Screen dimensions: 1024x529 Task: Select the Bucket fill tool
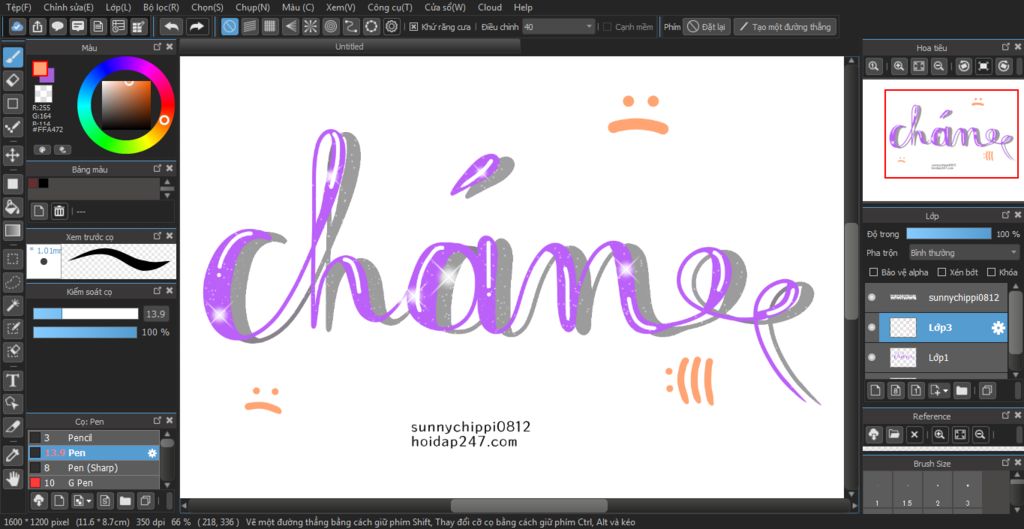coord(13,207)
